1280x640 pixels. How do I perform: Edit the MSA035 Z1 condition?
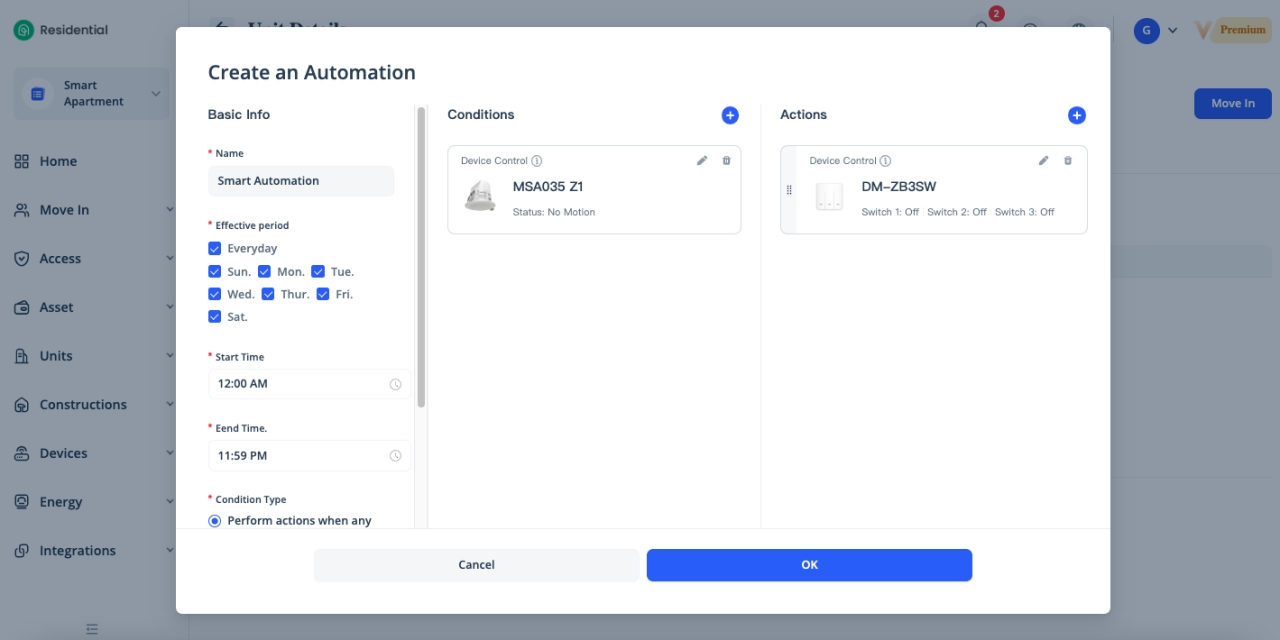[x=702, y=161]
